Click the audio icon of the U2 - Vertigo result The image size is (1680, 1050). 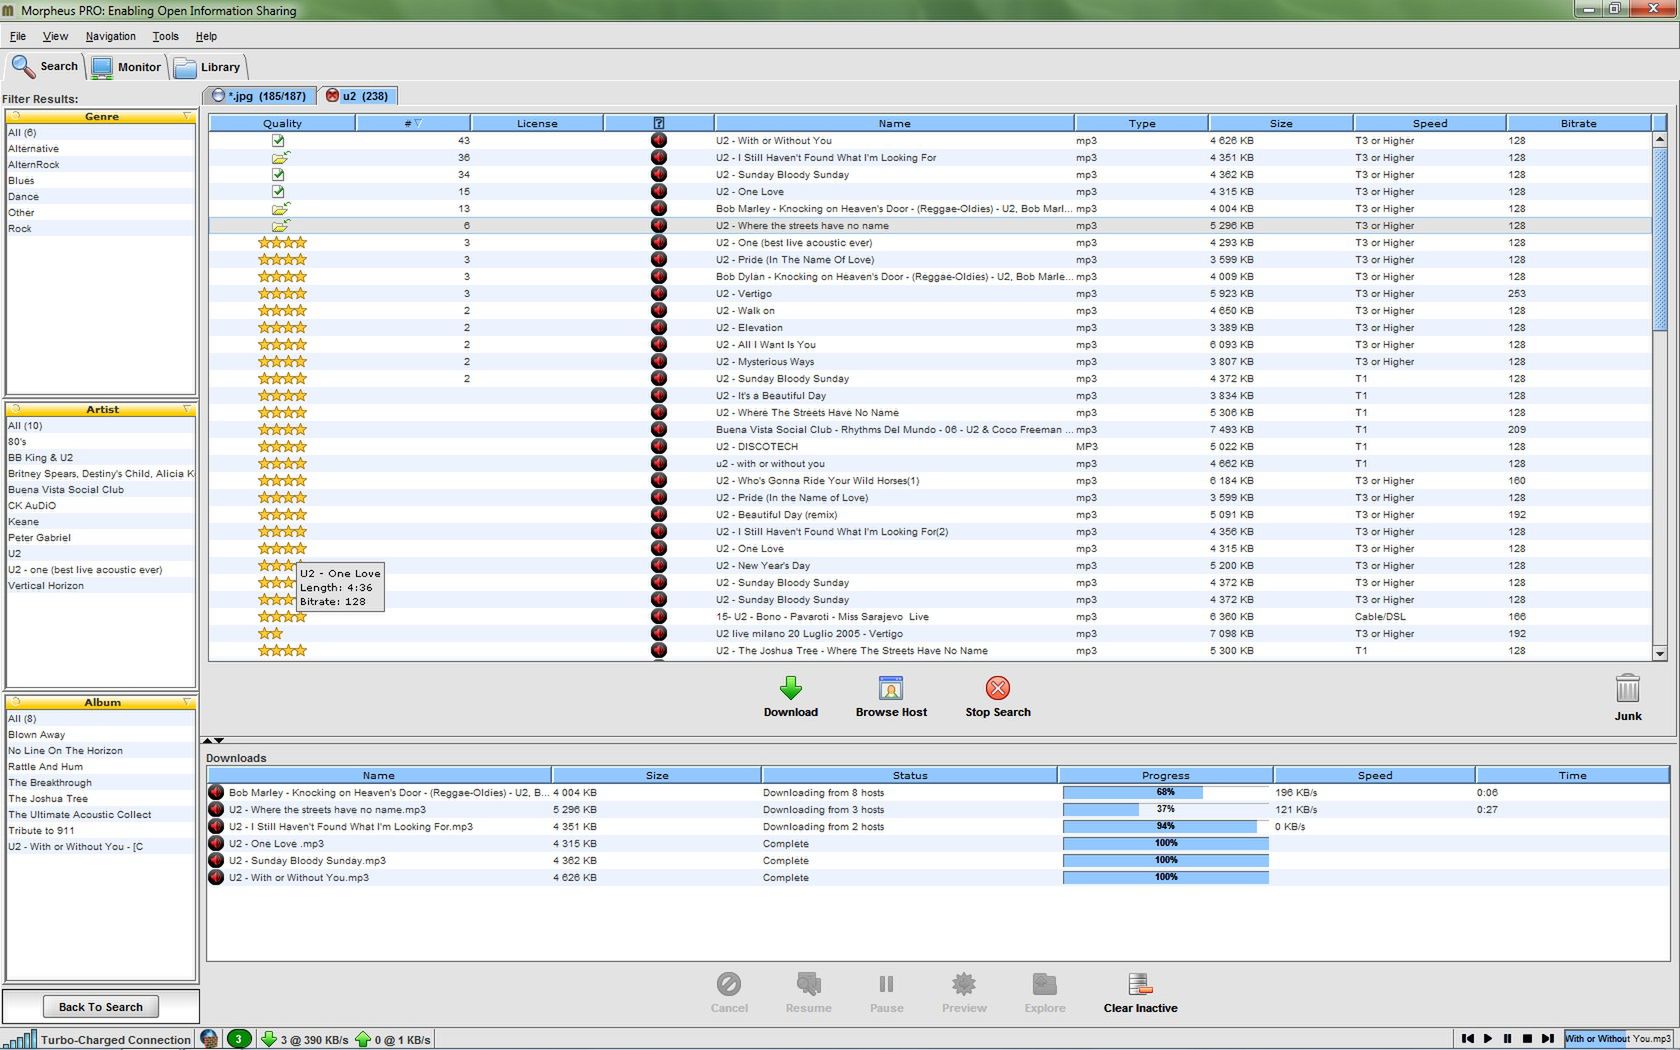(x=659, y=294)
